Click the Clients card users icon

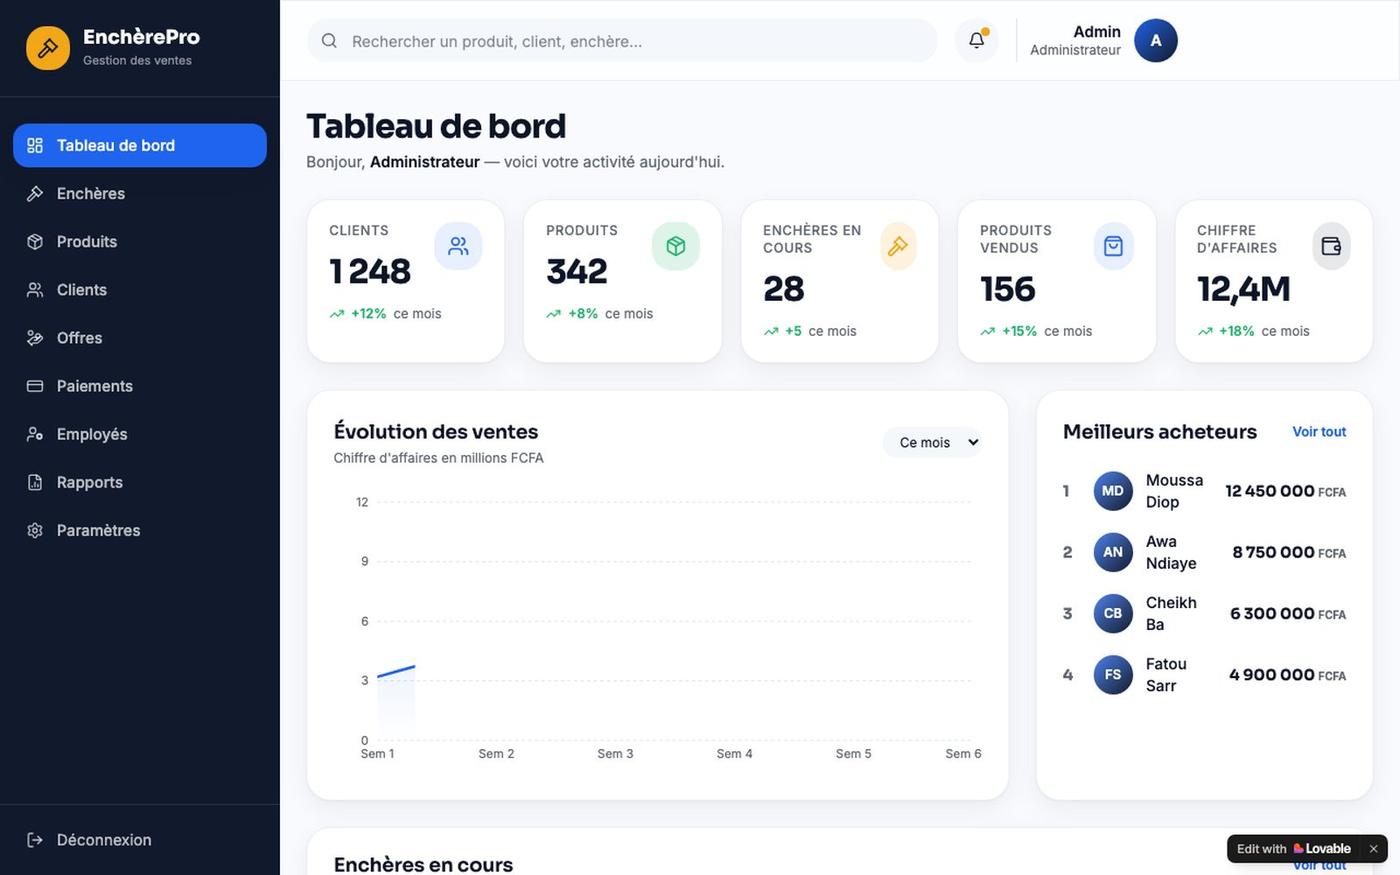458,246
